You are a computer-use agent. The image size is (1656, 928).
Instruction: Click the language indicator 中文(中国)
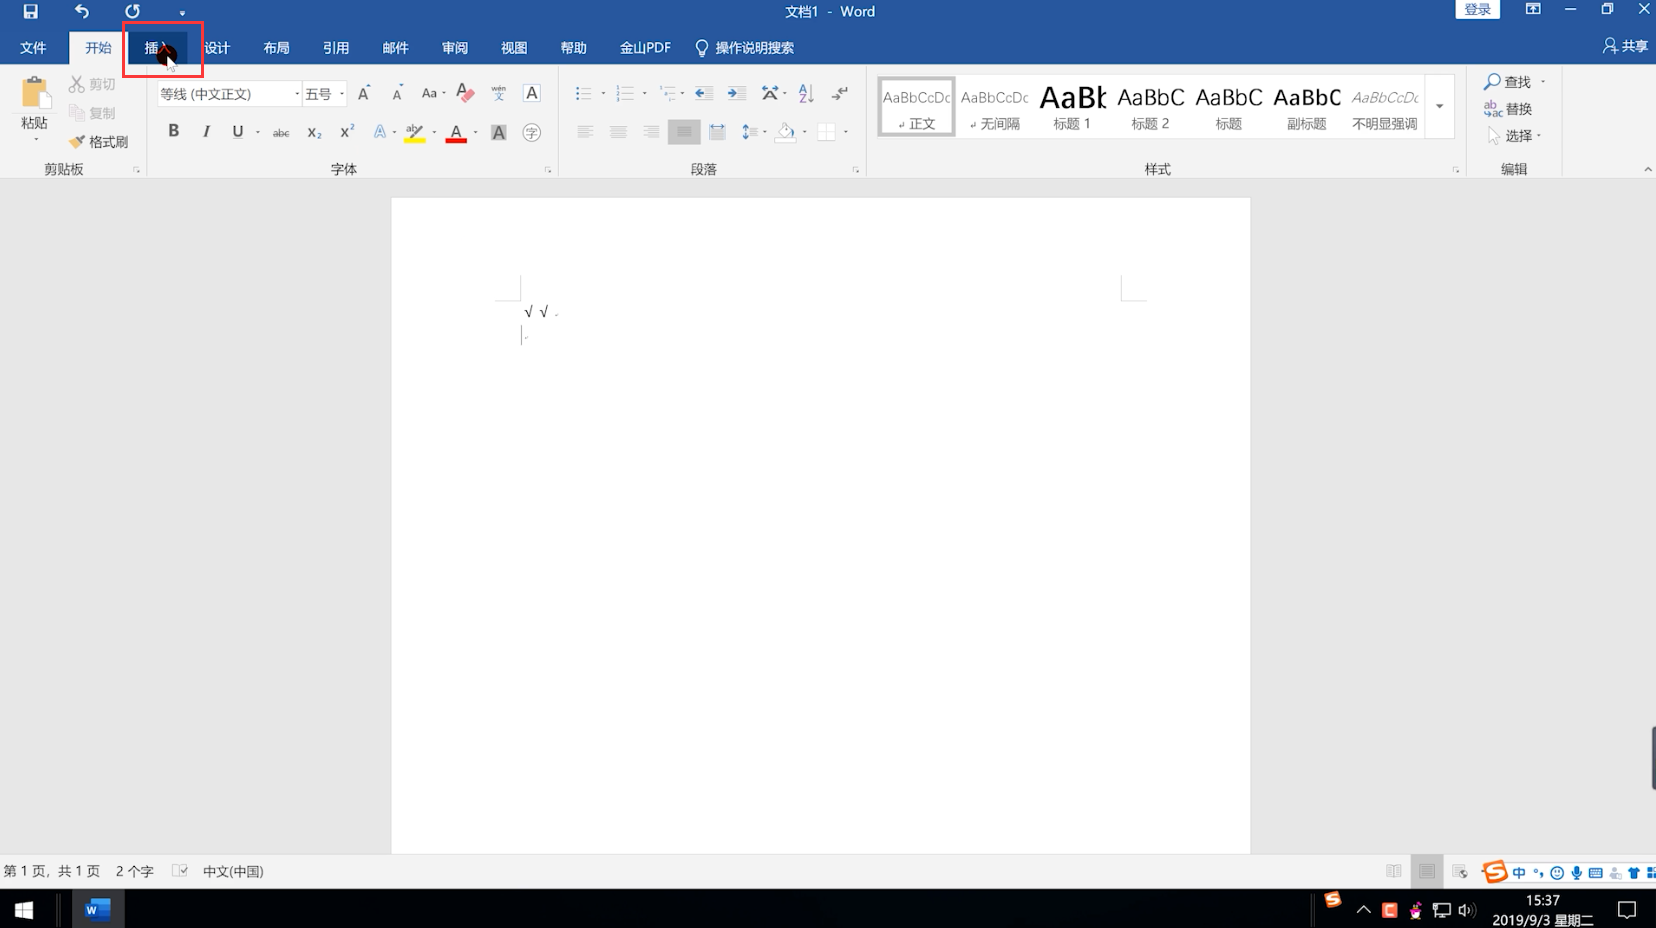(x=233, y=871)
